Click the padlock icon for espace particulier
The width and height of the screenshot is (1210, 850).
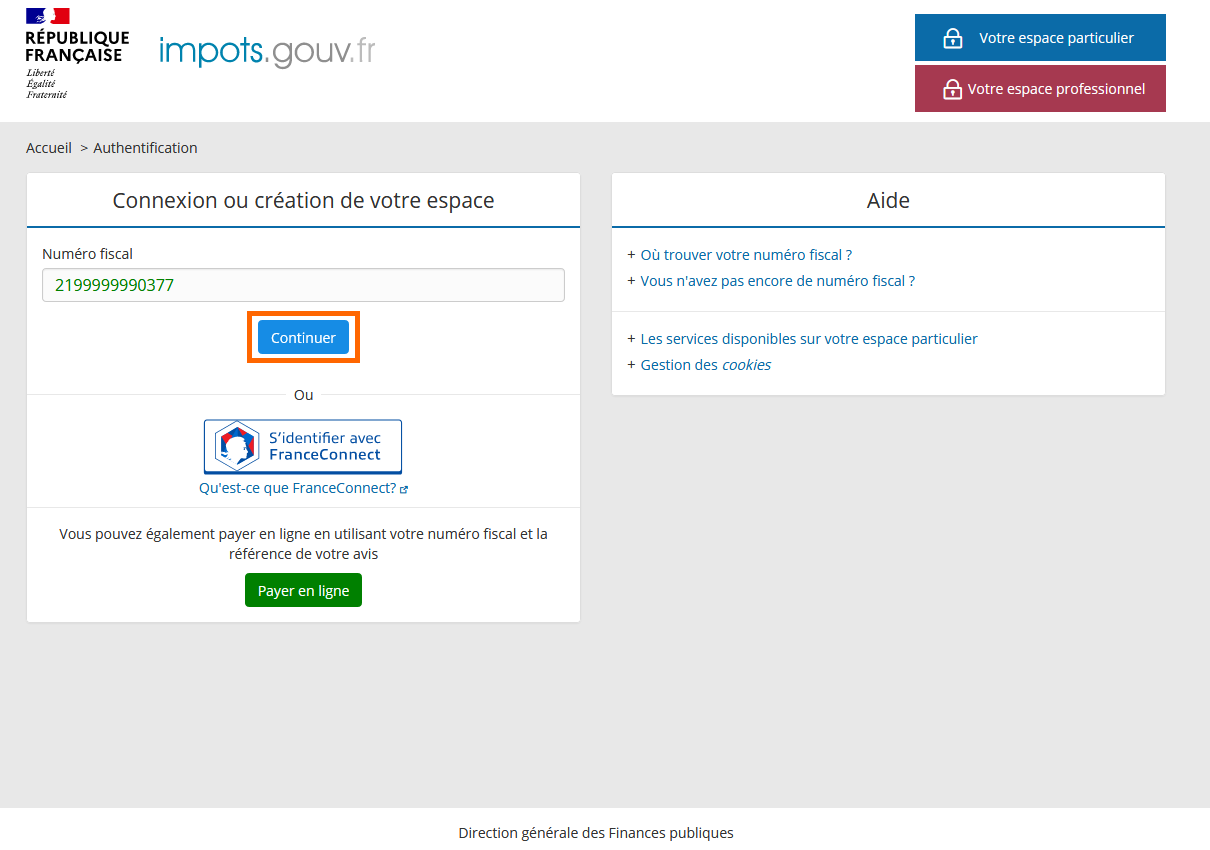(x=952, y=38)
